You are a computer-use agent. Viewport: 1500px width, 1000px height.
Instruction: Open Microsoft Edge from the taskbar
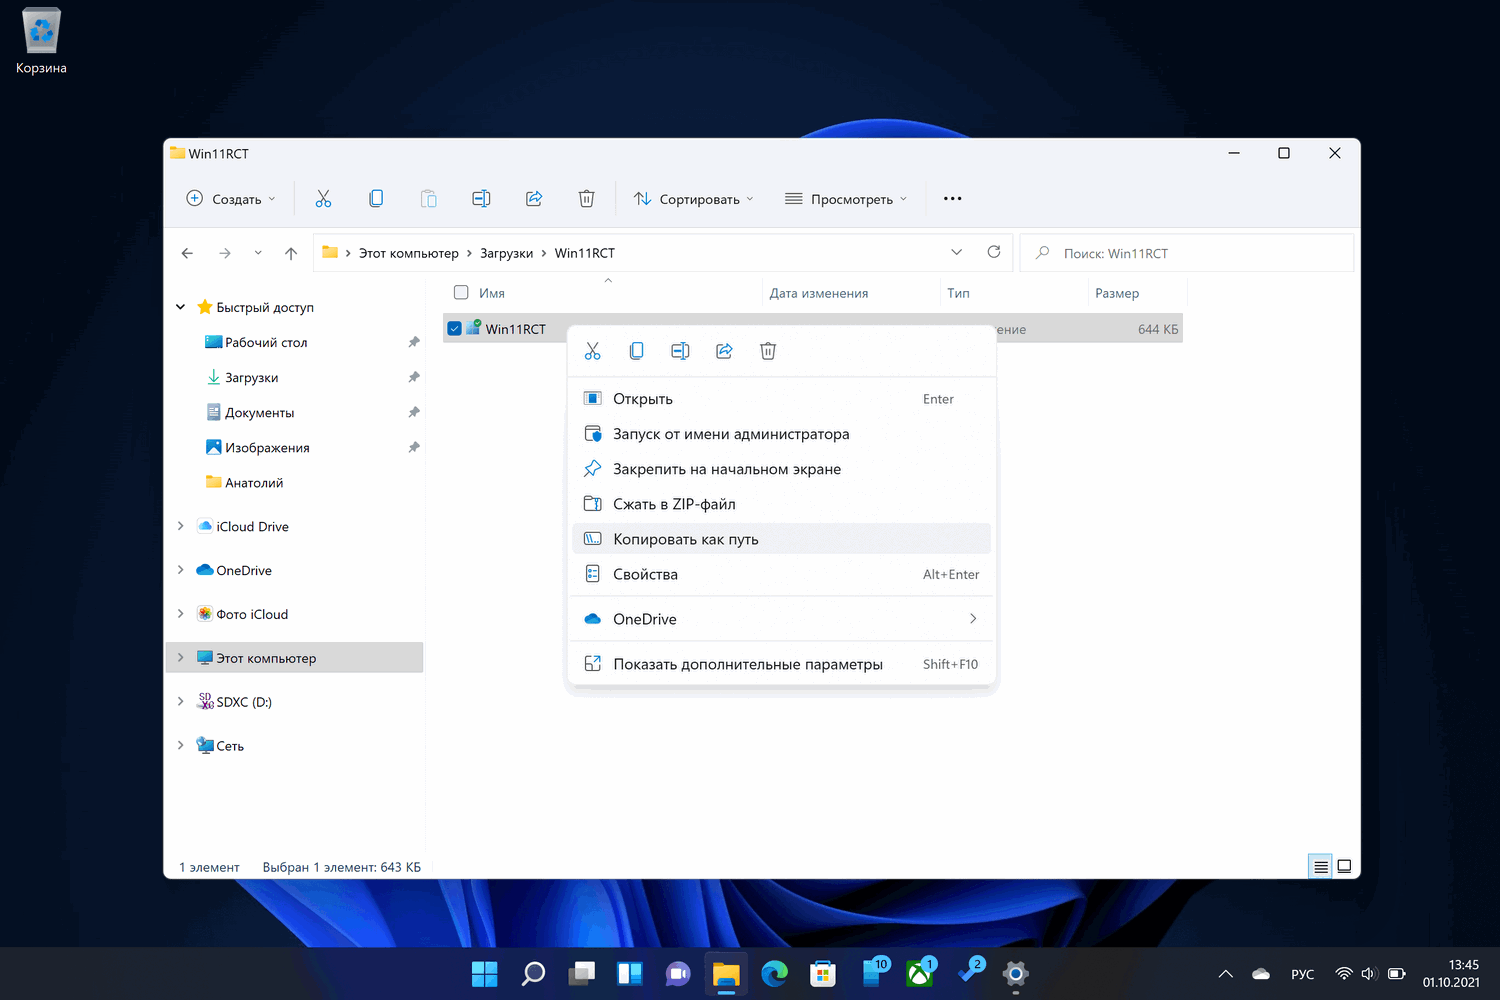(x=774, y=973)
